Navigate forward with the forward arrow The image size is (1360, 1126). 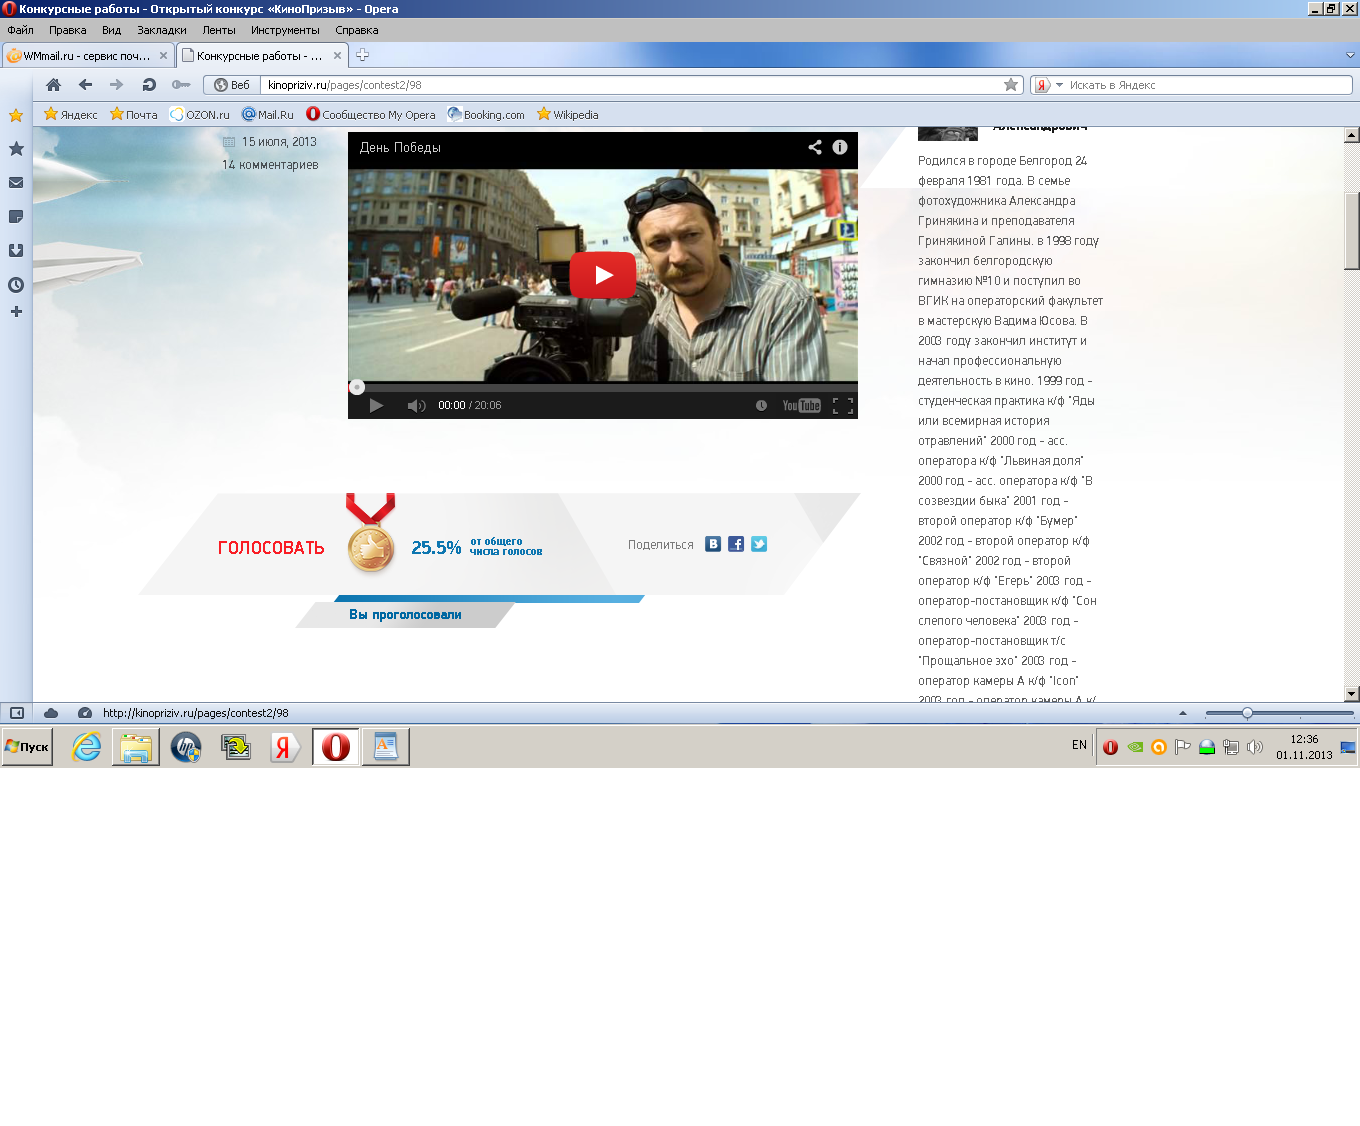click(116, 85)
